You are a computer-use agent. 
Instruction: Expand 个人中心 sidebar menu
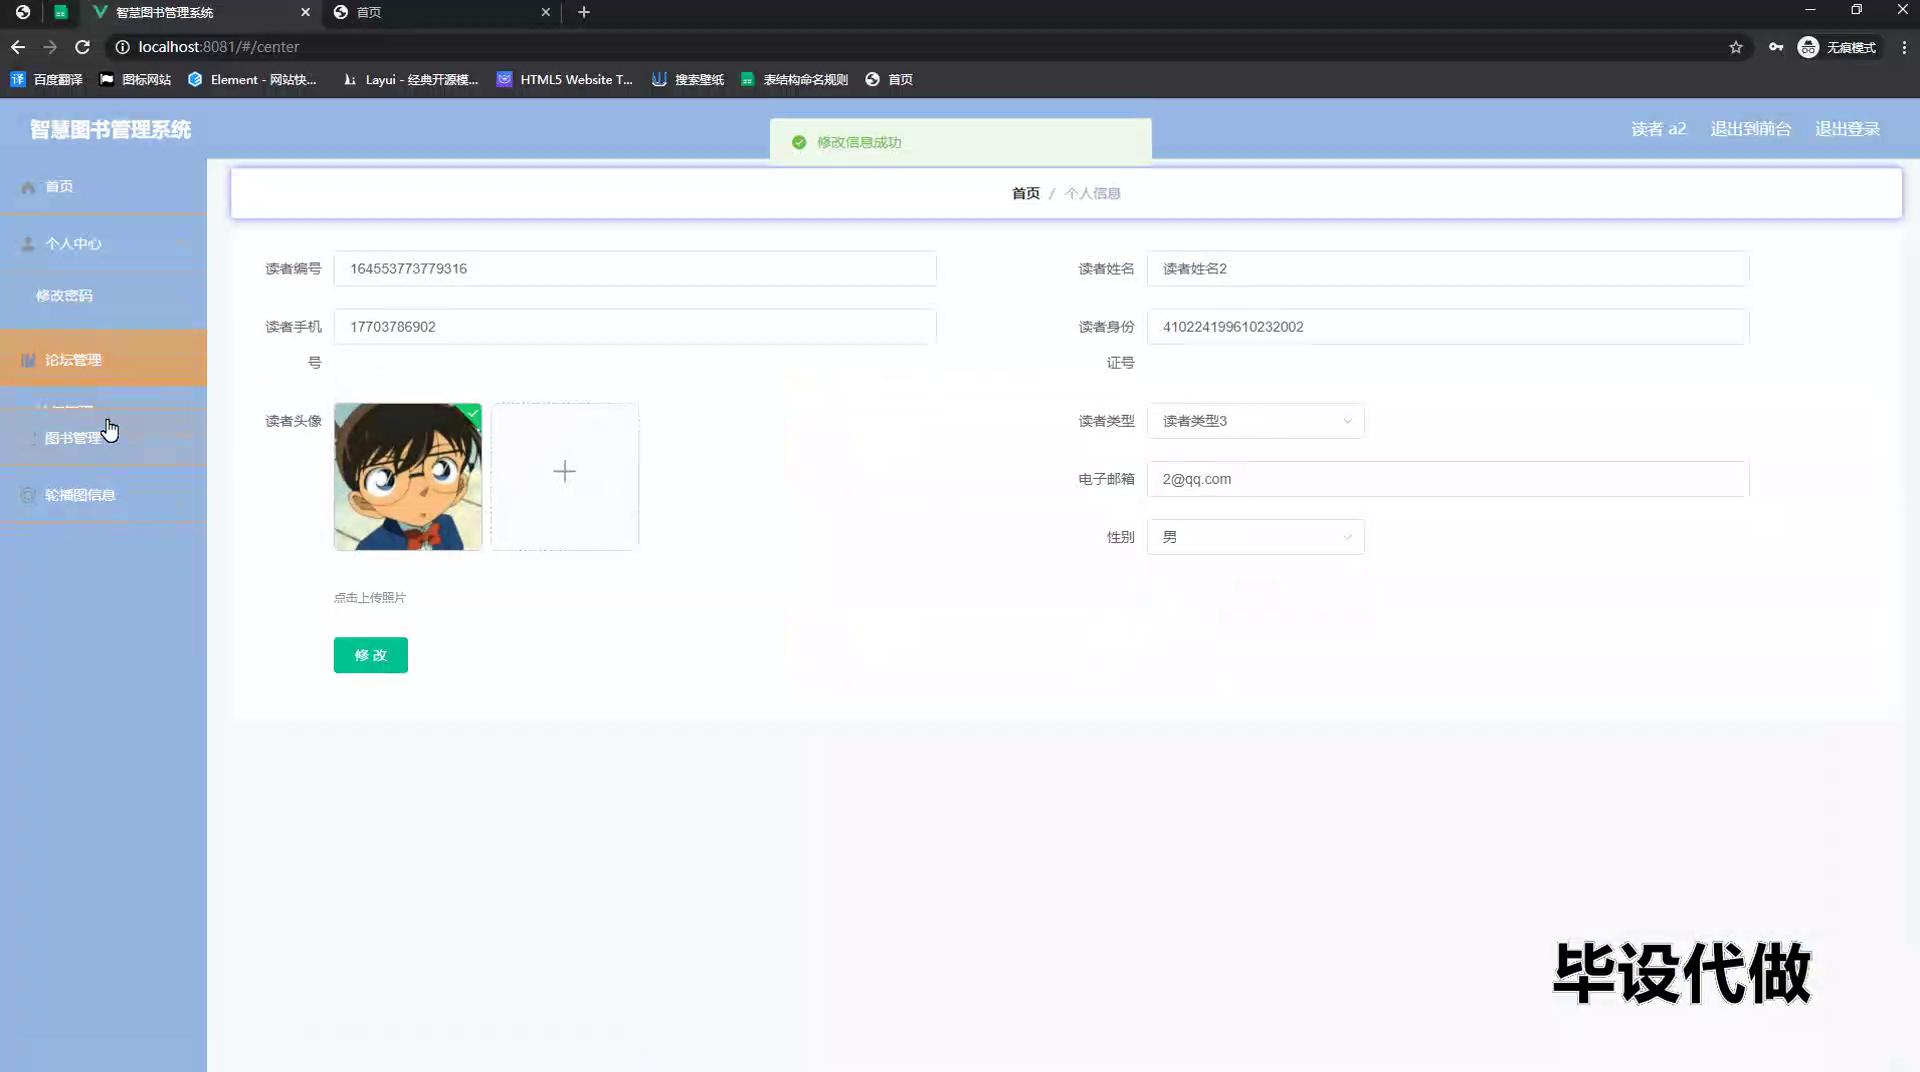coord(73,244)
